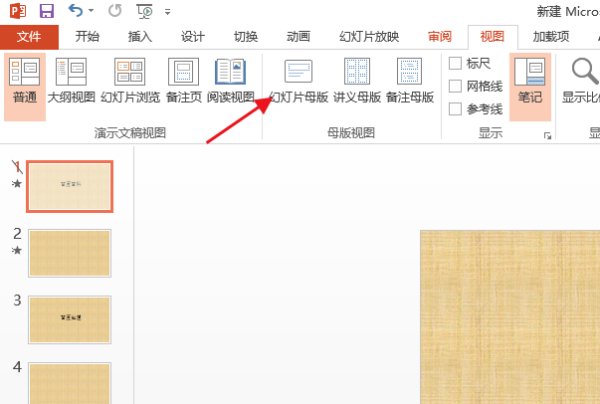
Task: Undo the last action
Action: coord(75,10)
